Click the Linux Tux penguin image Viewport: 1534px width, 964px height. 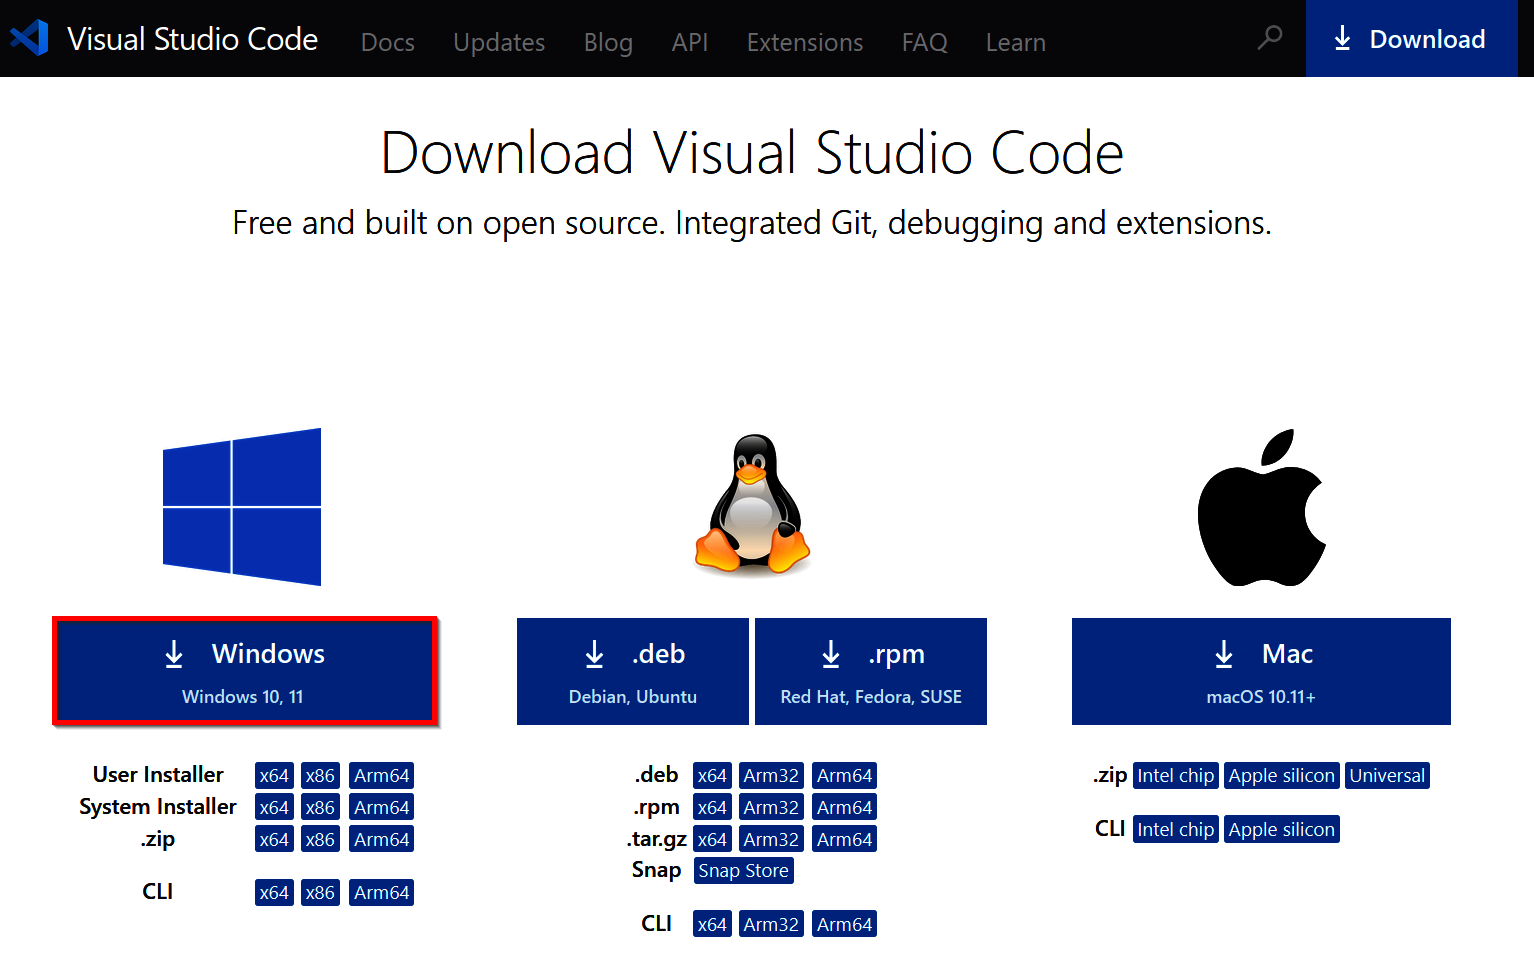tap(752, 504)
